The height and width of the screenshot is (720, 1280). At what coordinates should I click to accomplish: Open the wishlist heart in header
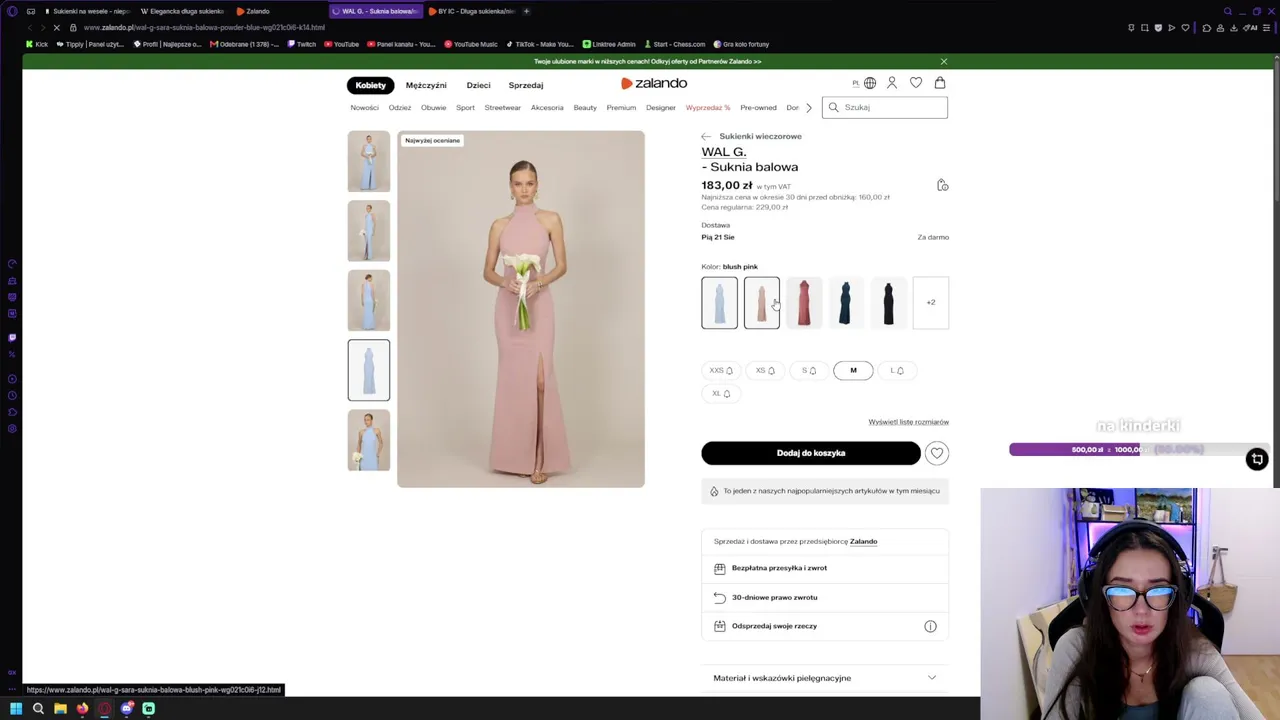[916, 83]
